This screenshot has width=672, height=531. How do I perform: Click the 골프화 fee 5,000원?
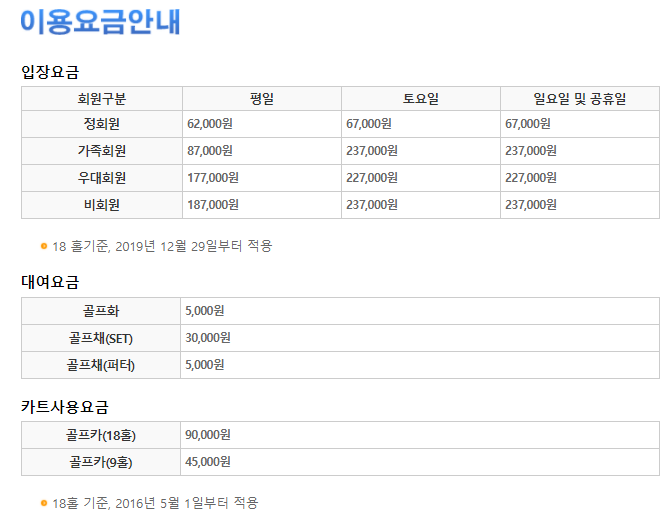(205, 311)
